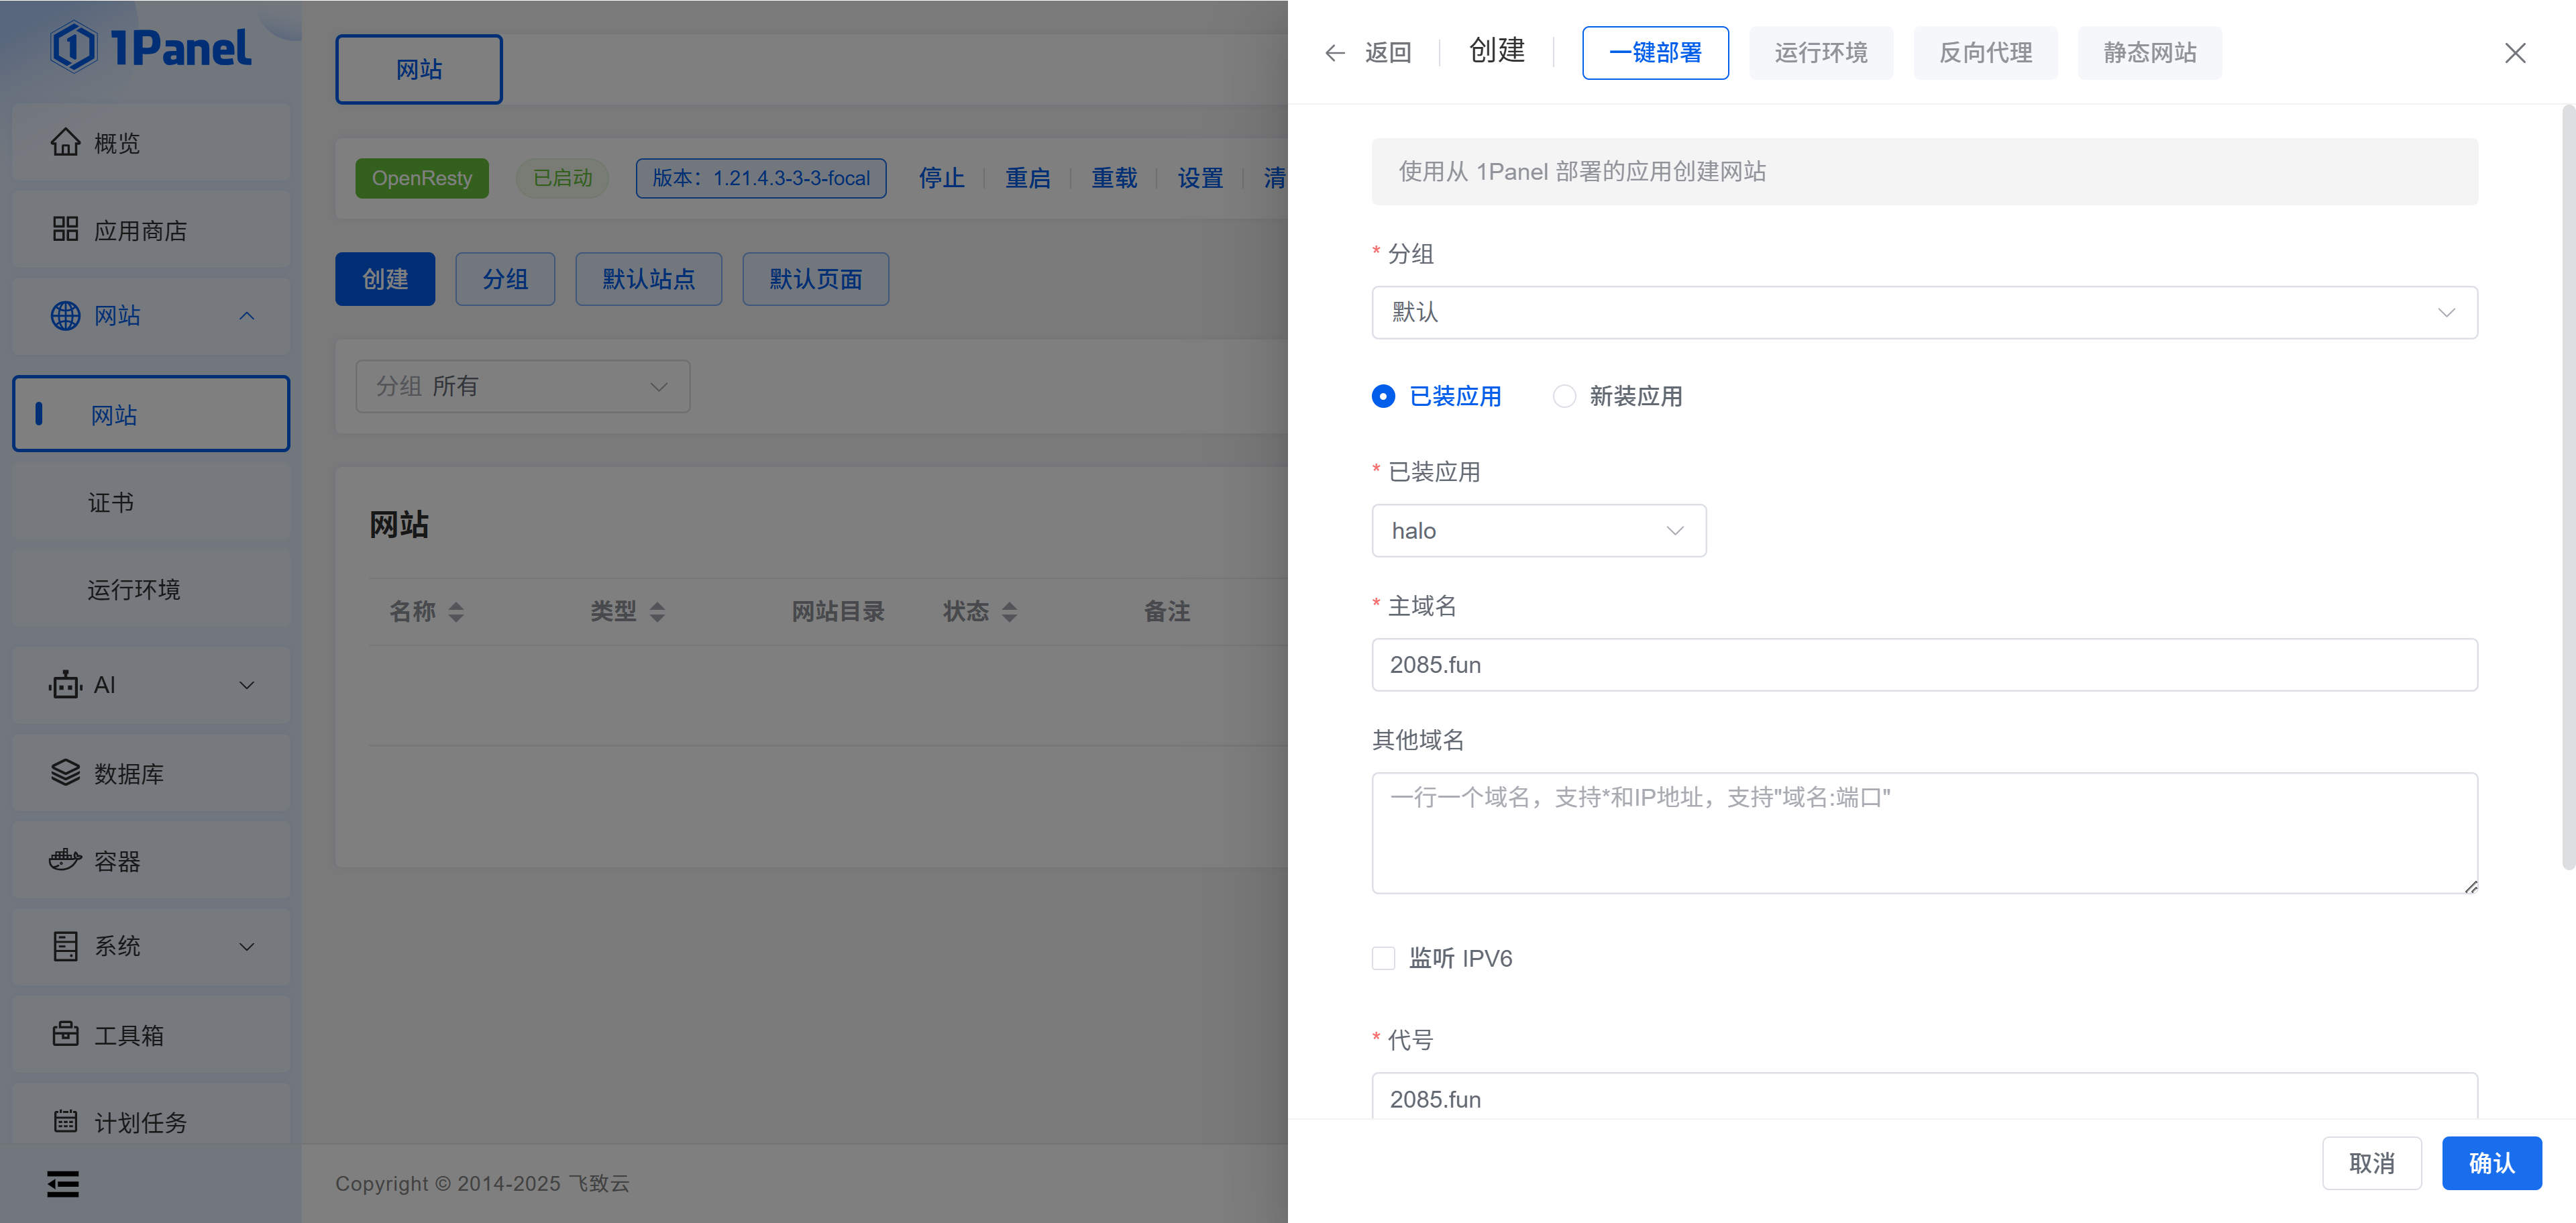Select the 新装应用 radio option
The height and width of the screenshot is (1223, 2576).
[x=1564, y=396]
